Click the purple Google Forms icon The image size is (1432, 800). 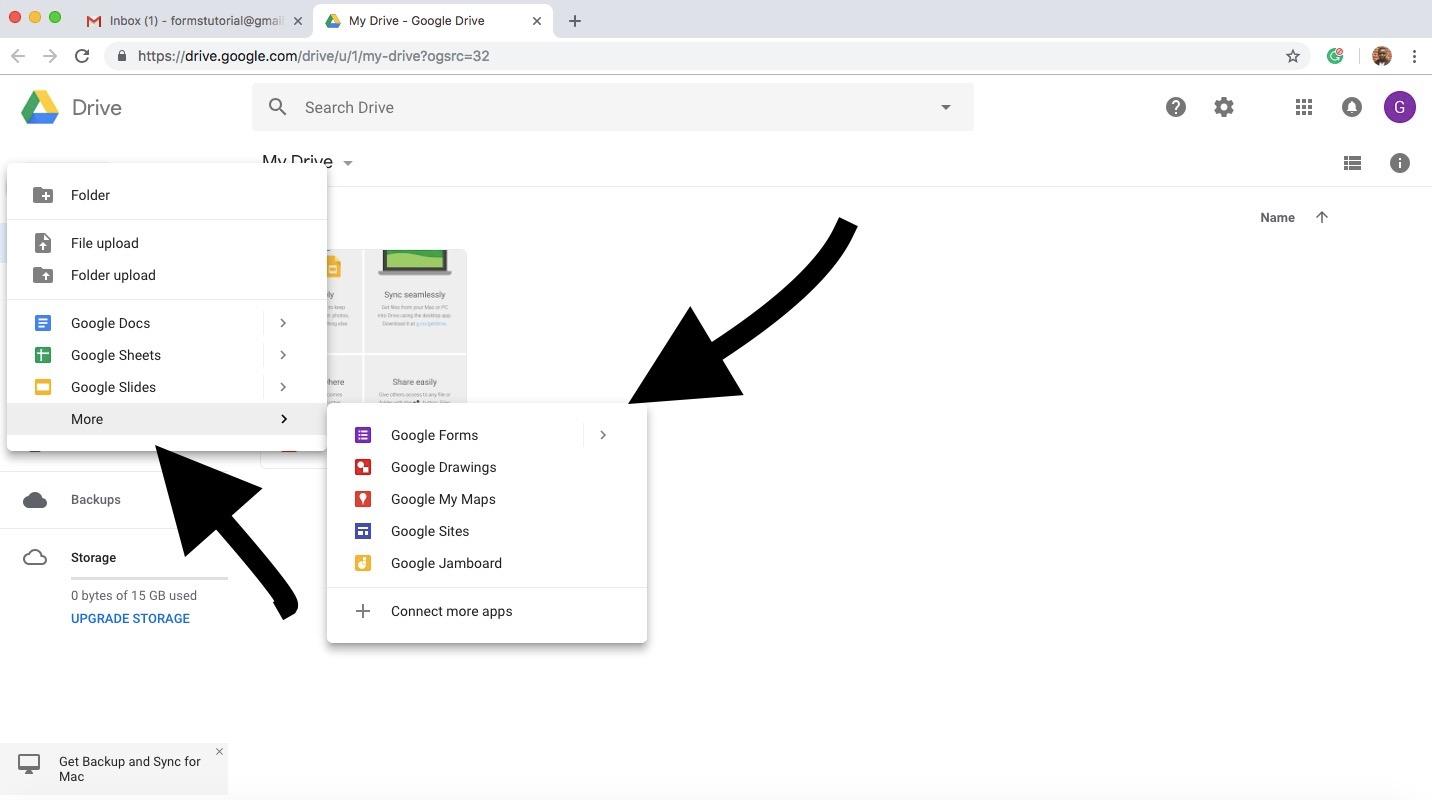[363, 435]
